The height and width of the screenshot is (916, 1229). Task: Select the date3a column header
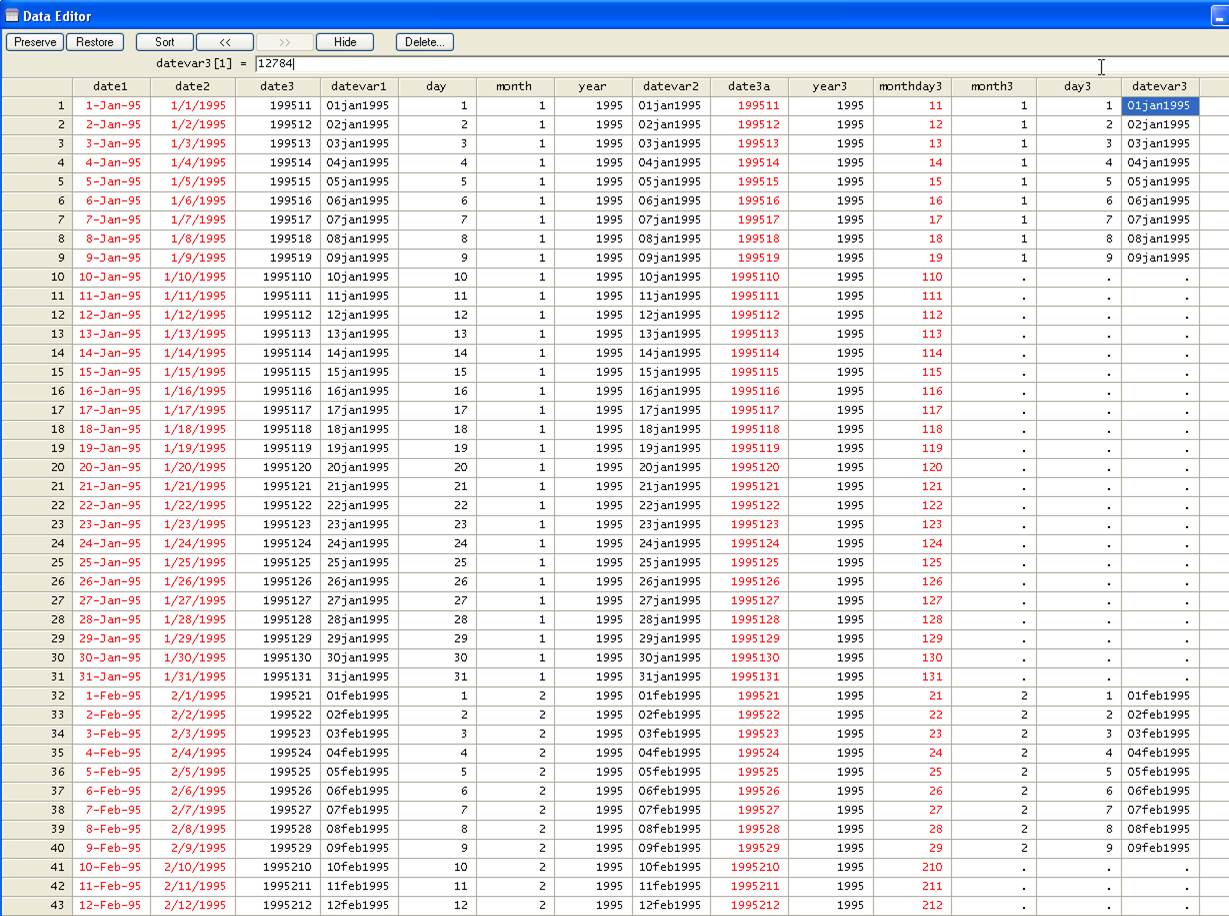[x=749, y=87]
